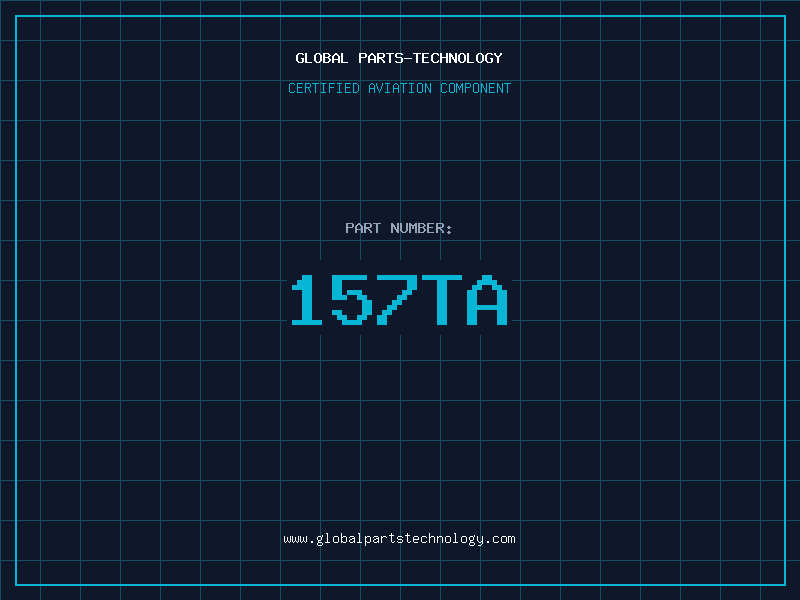Click the GLOBAL PARTS-TECHNOLOGY heading
800x600 pixels.
(399, 58)
